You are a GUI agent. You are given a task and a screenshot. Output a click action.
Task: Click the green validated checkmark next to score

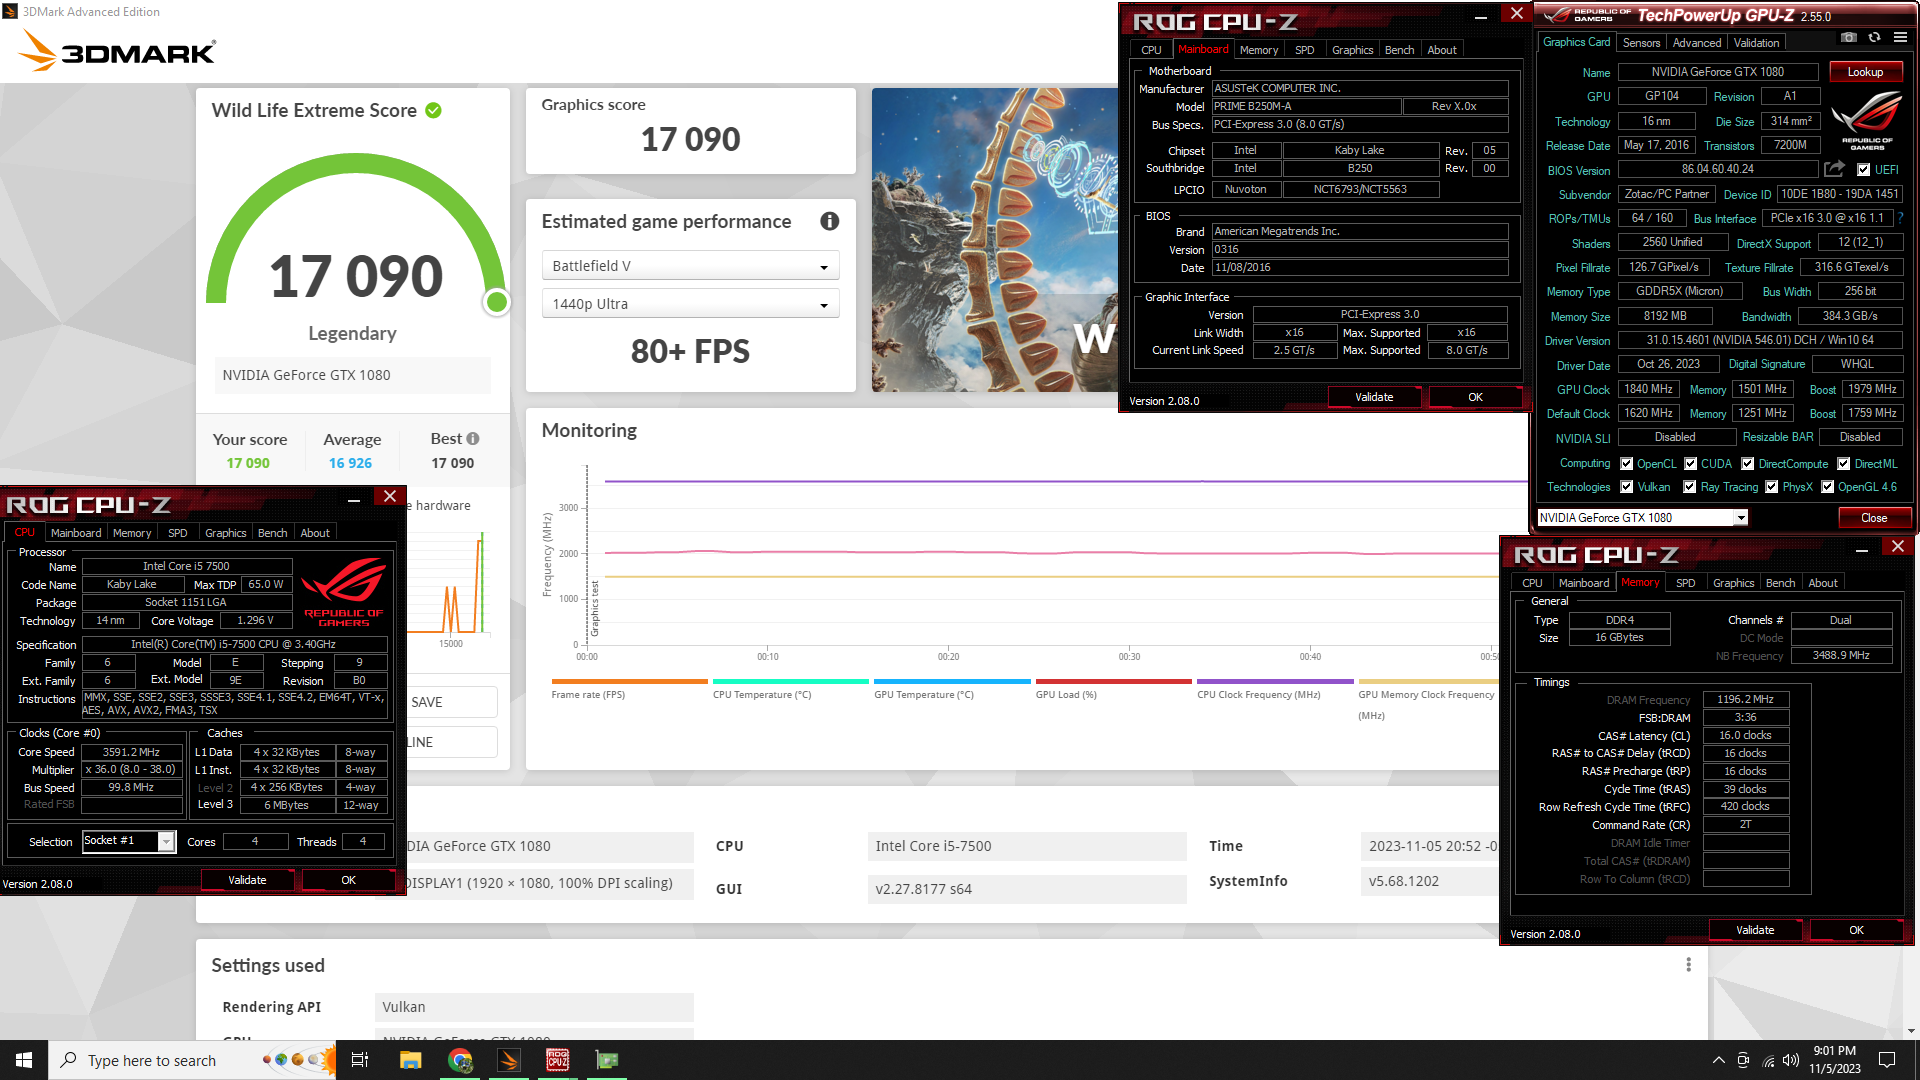coord(433,111)
